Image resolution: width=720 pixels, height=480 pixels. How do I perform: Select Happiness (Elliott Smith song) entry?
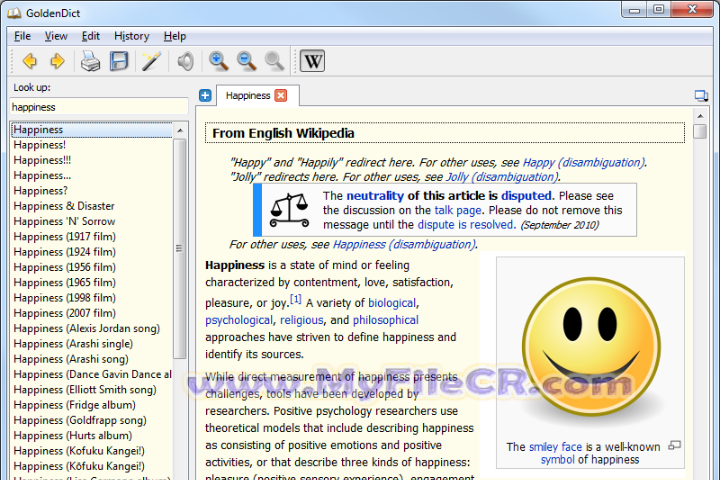pos(92,390)
